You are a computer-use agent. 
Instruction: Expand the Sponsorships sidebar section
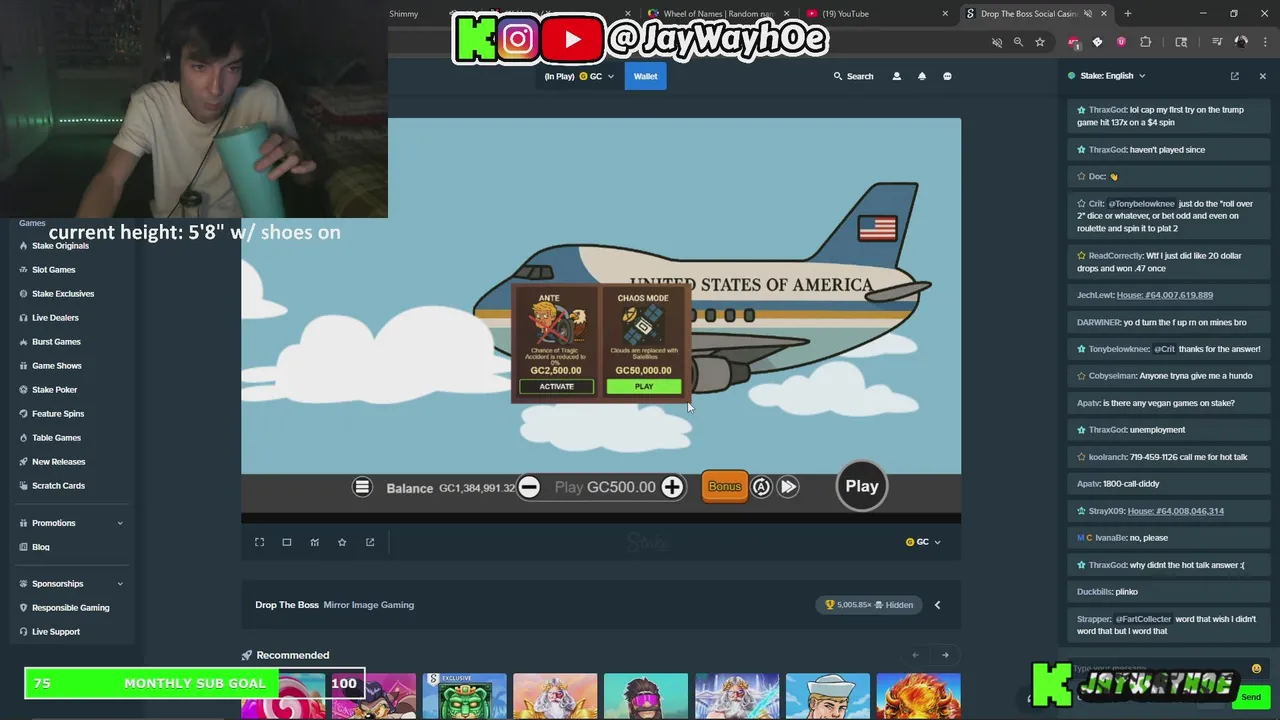[x=70, y=584]
